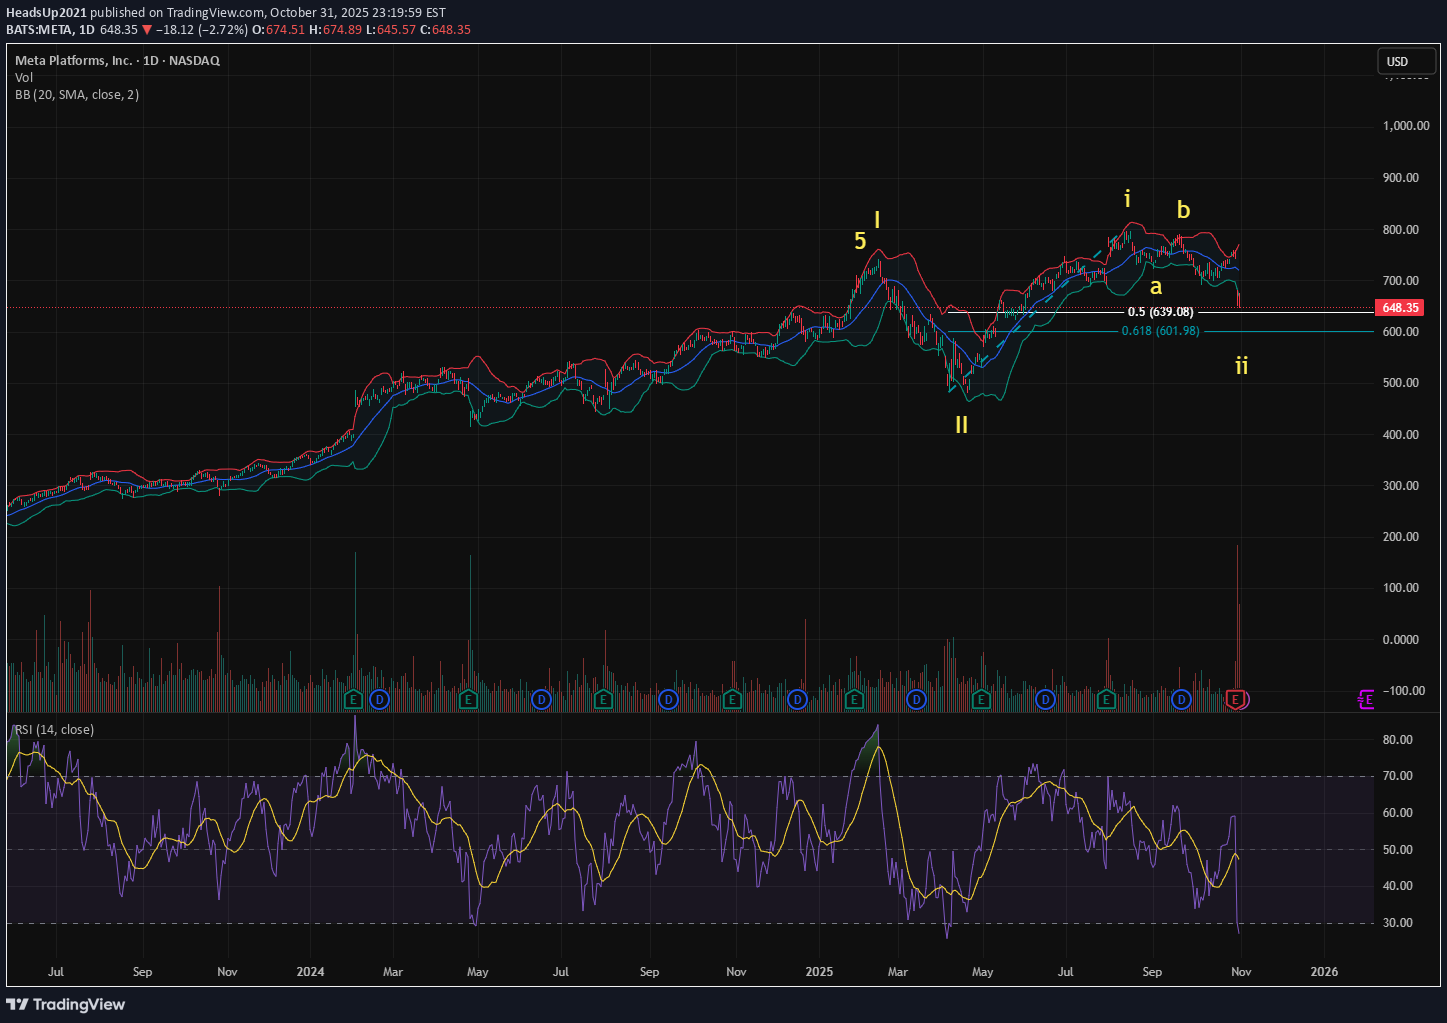Open the earnings E marker above May 2025
This screenshot has width=1447, height=1023.
tap(981, 699)
